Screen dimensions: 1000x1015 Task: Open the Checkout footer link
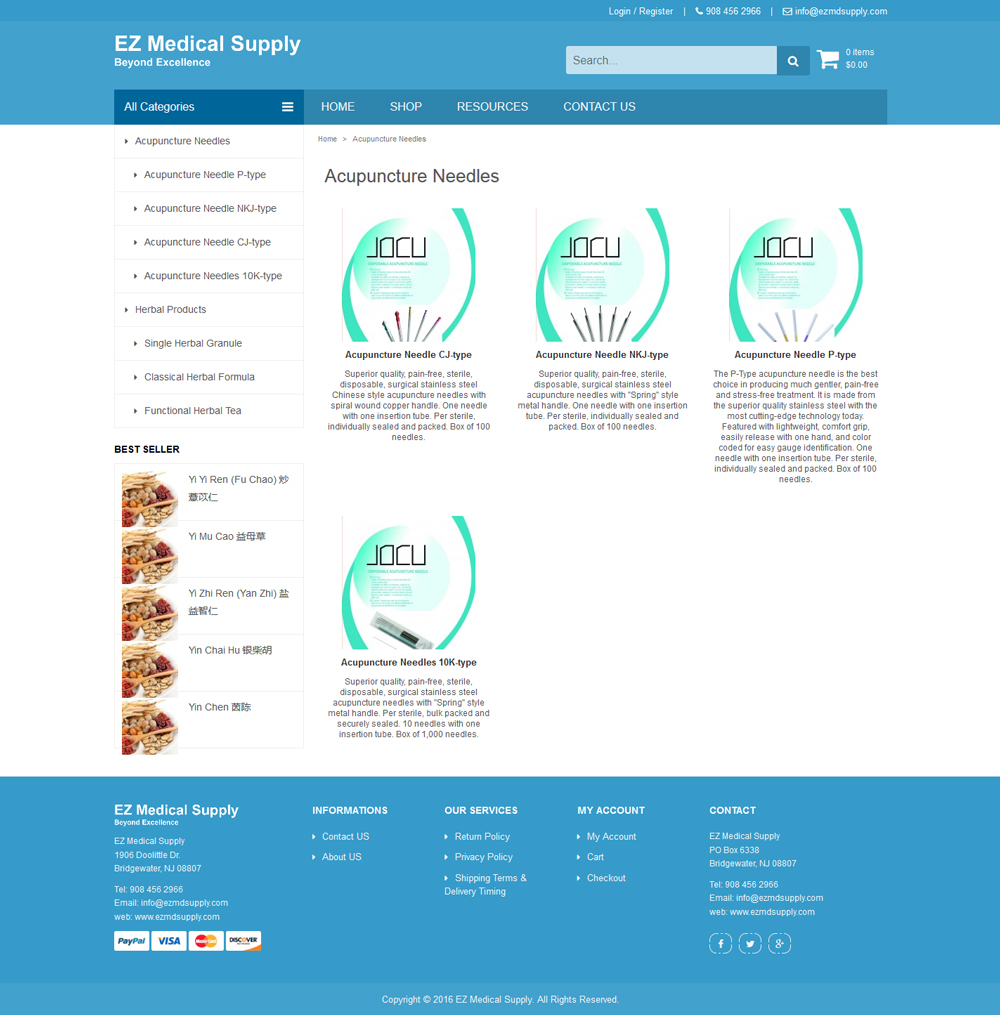[x=606, y=878]
